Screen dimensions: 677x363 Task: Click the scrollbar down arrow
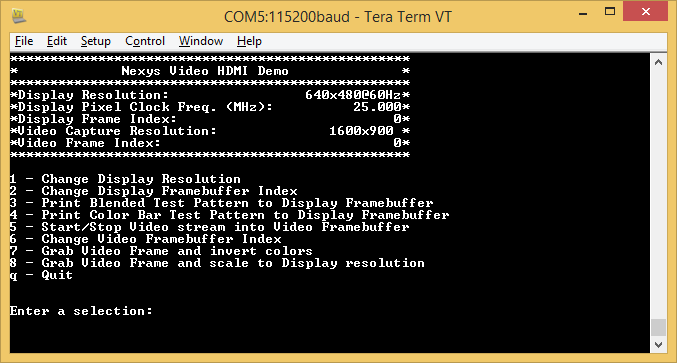pos(658,344)
